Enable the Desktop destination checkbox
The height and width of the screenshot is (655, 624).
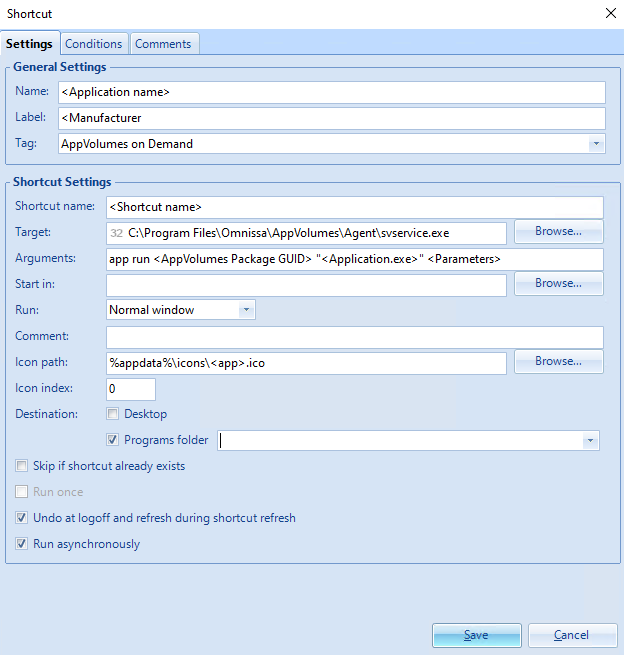click(x=114, y=414)
